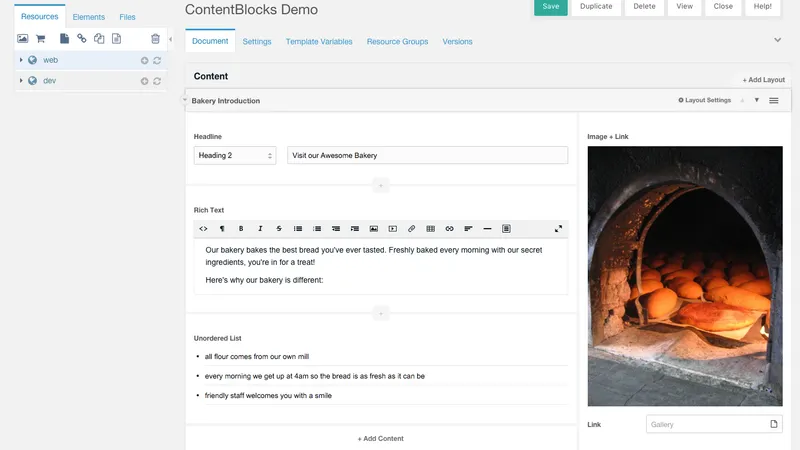
Task: Open paragraph formatting in Rich Text toolbar
Action: pos(222,229)
